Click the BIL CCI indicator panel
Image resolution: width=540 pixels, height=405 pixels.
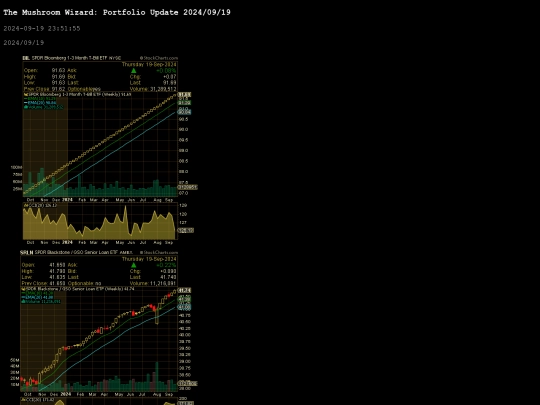tap(100, 221)
